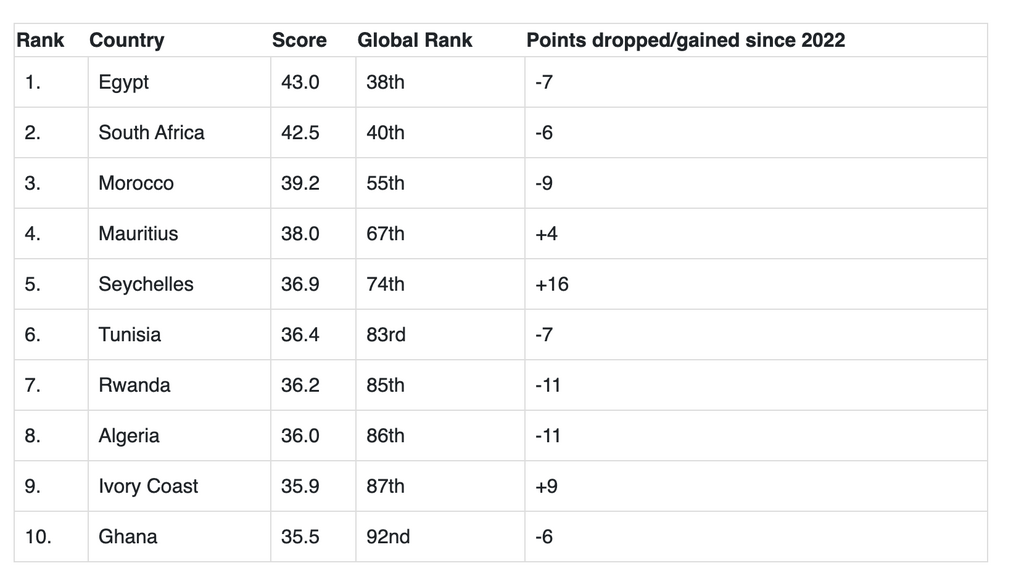This screenshot has width=1024, height=579.
Task: Click the Country column header
Action: tap(126, 40)
